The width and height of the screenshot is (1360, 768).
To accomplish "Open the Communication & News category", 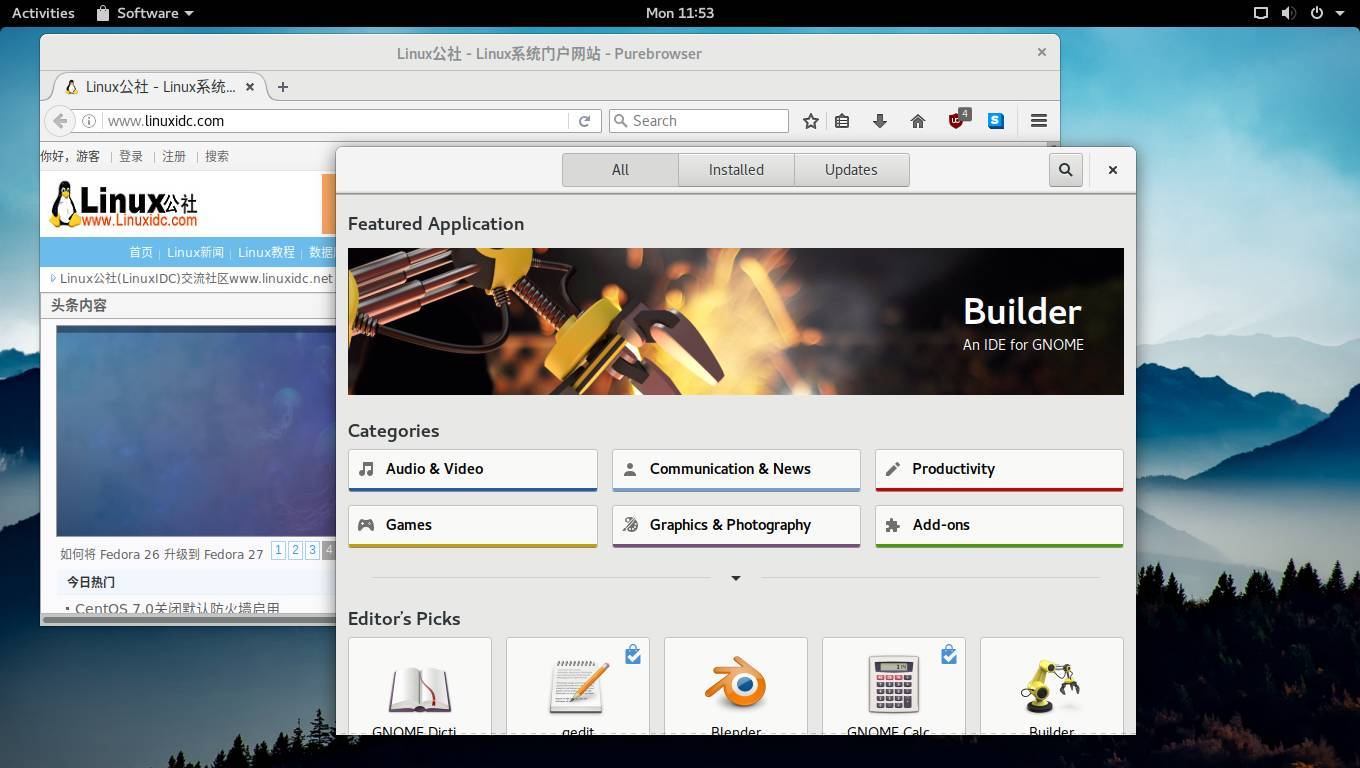I will (736, 470).
